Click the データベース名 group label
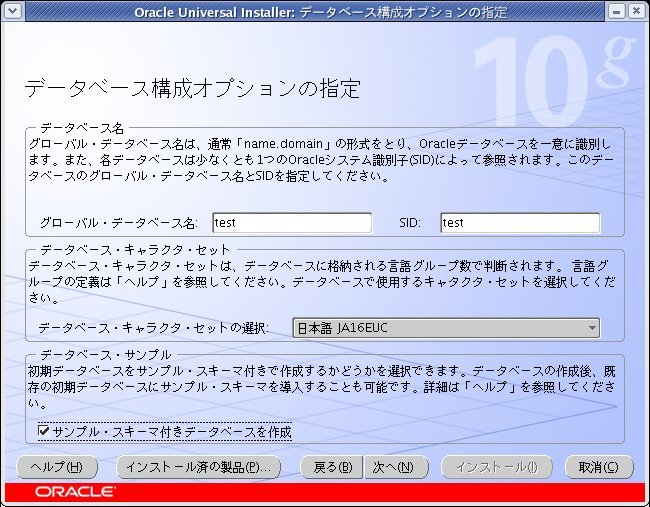 82,129
